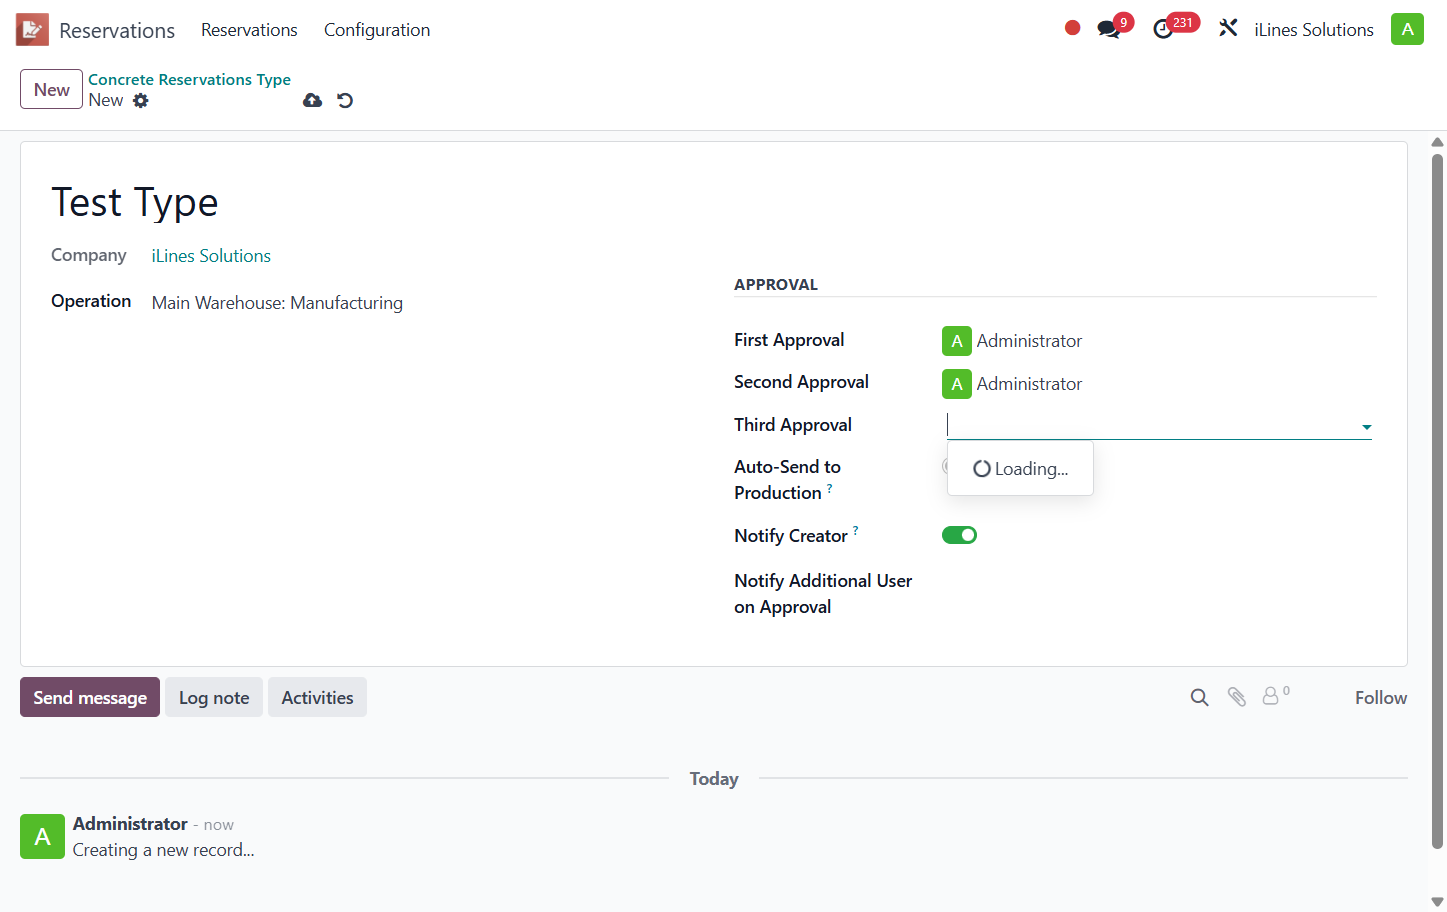
Task: Open the activities clock icon
Action: [1163, 30]
